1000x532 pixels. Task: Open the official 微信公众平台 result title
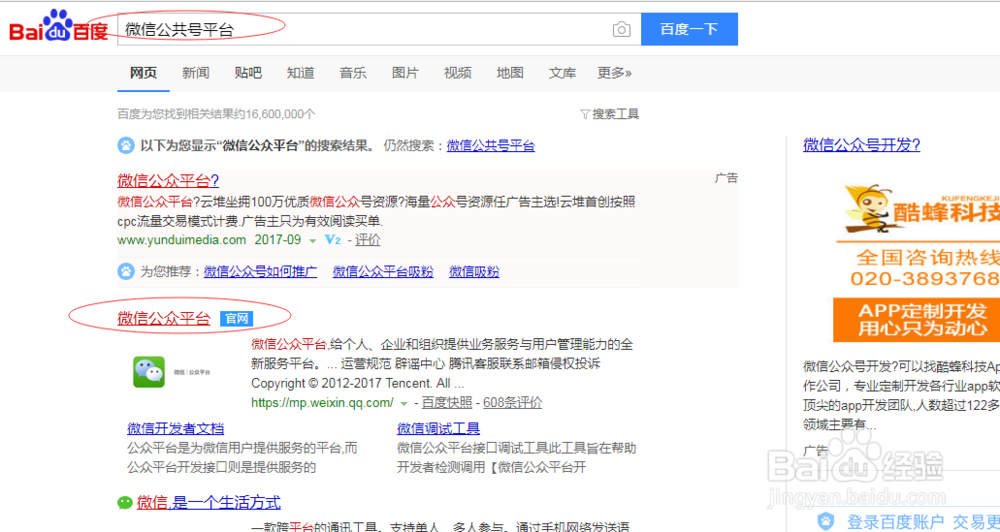pos(164,318)
